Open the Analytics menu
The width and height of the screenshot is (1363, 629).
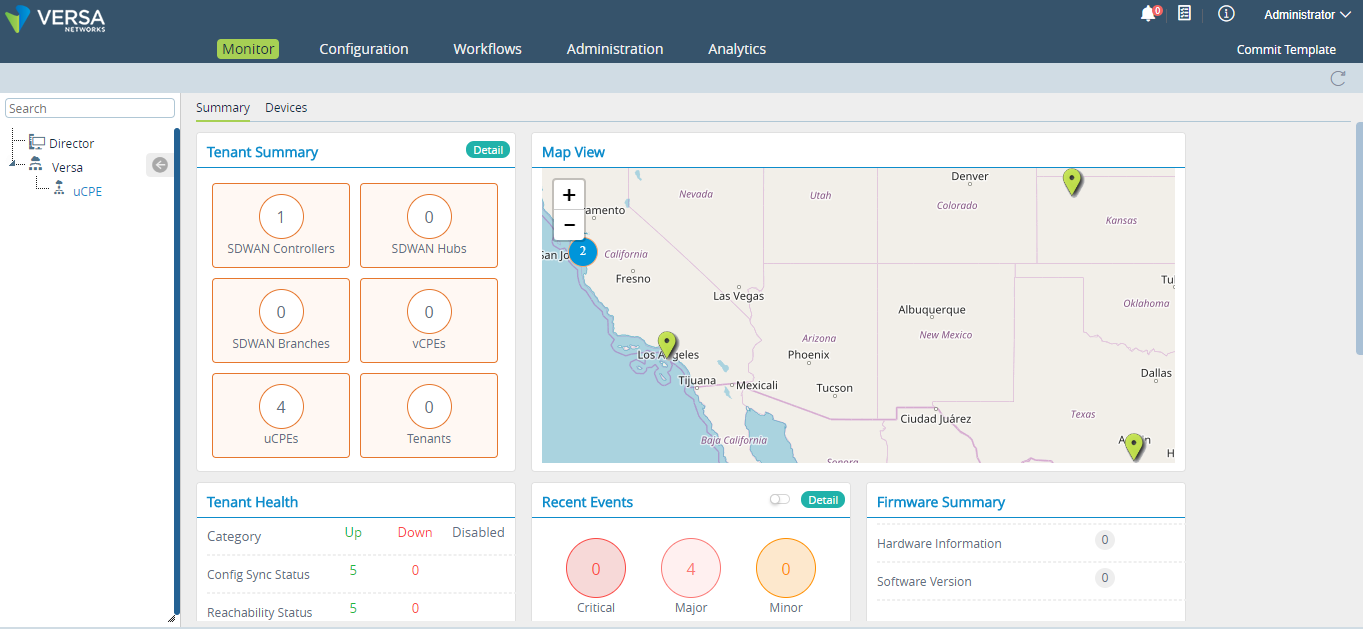point(737,49)
